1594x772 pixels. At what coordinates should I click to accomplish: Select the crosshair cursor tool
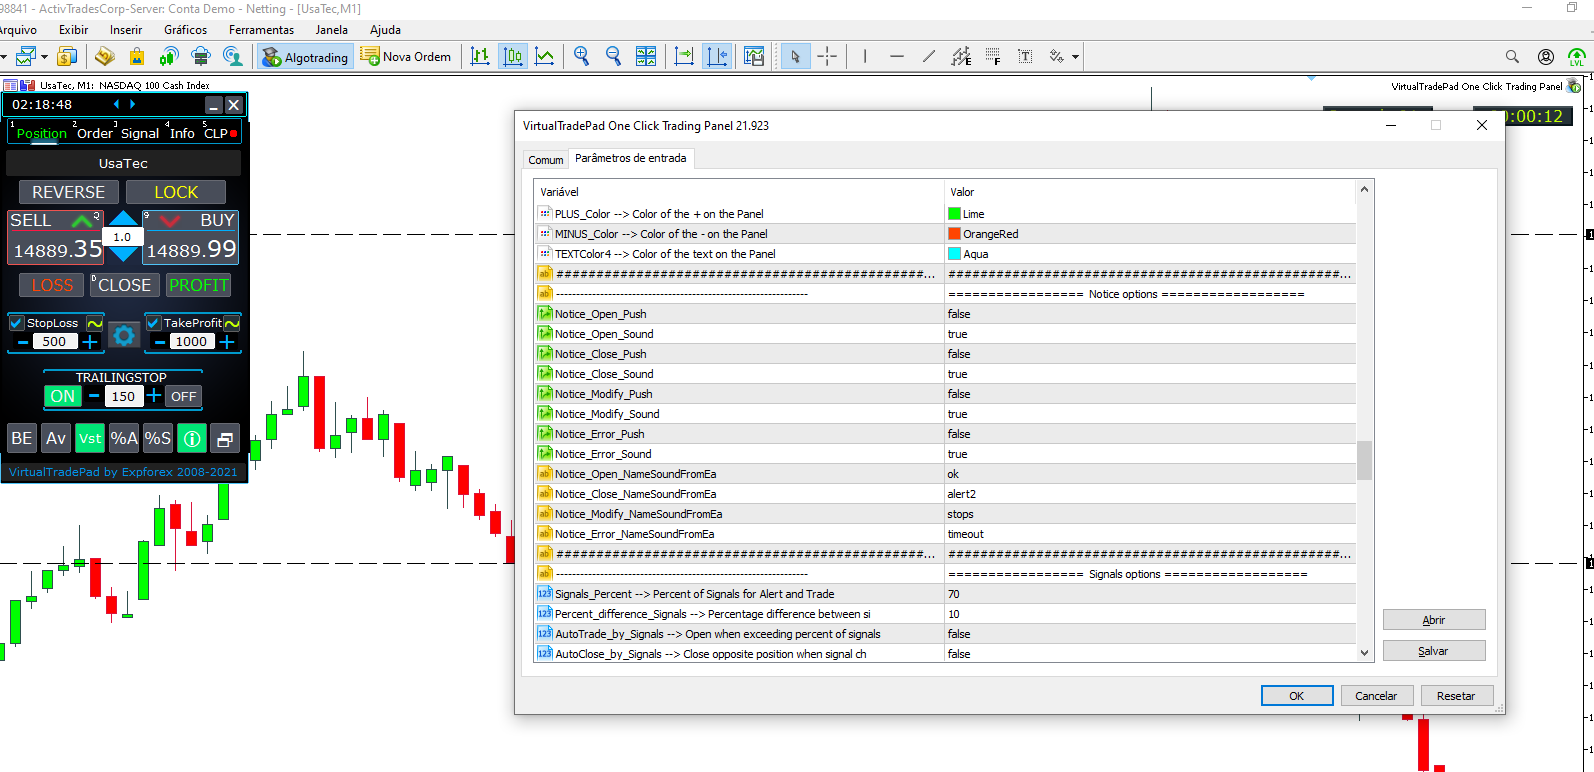[x=827, y=56]
